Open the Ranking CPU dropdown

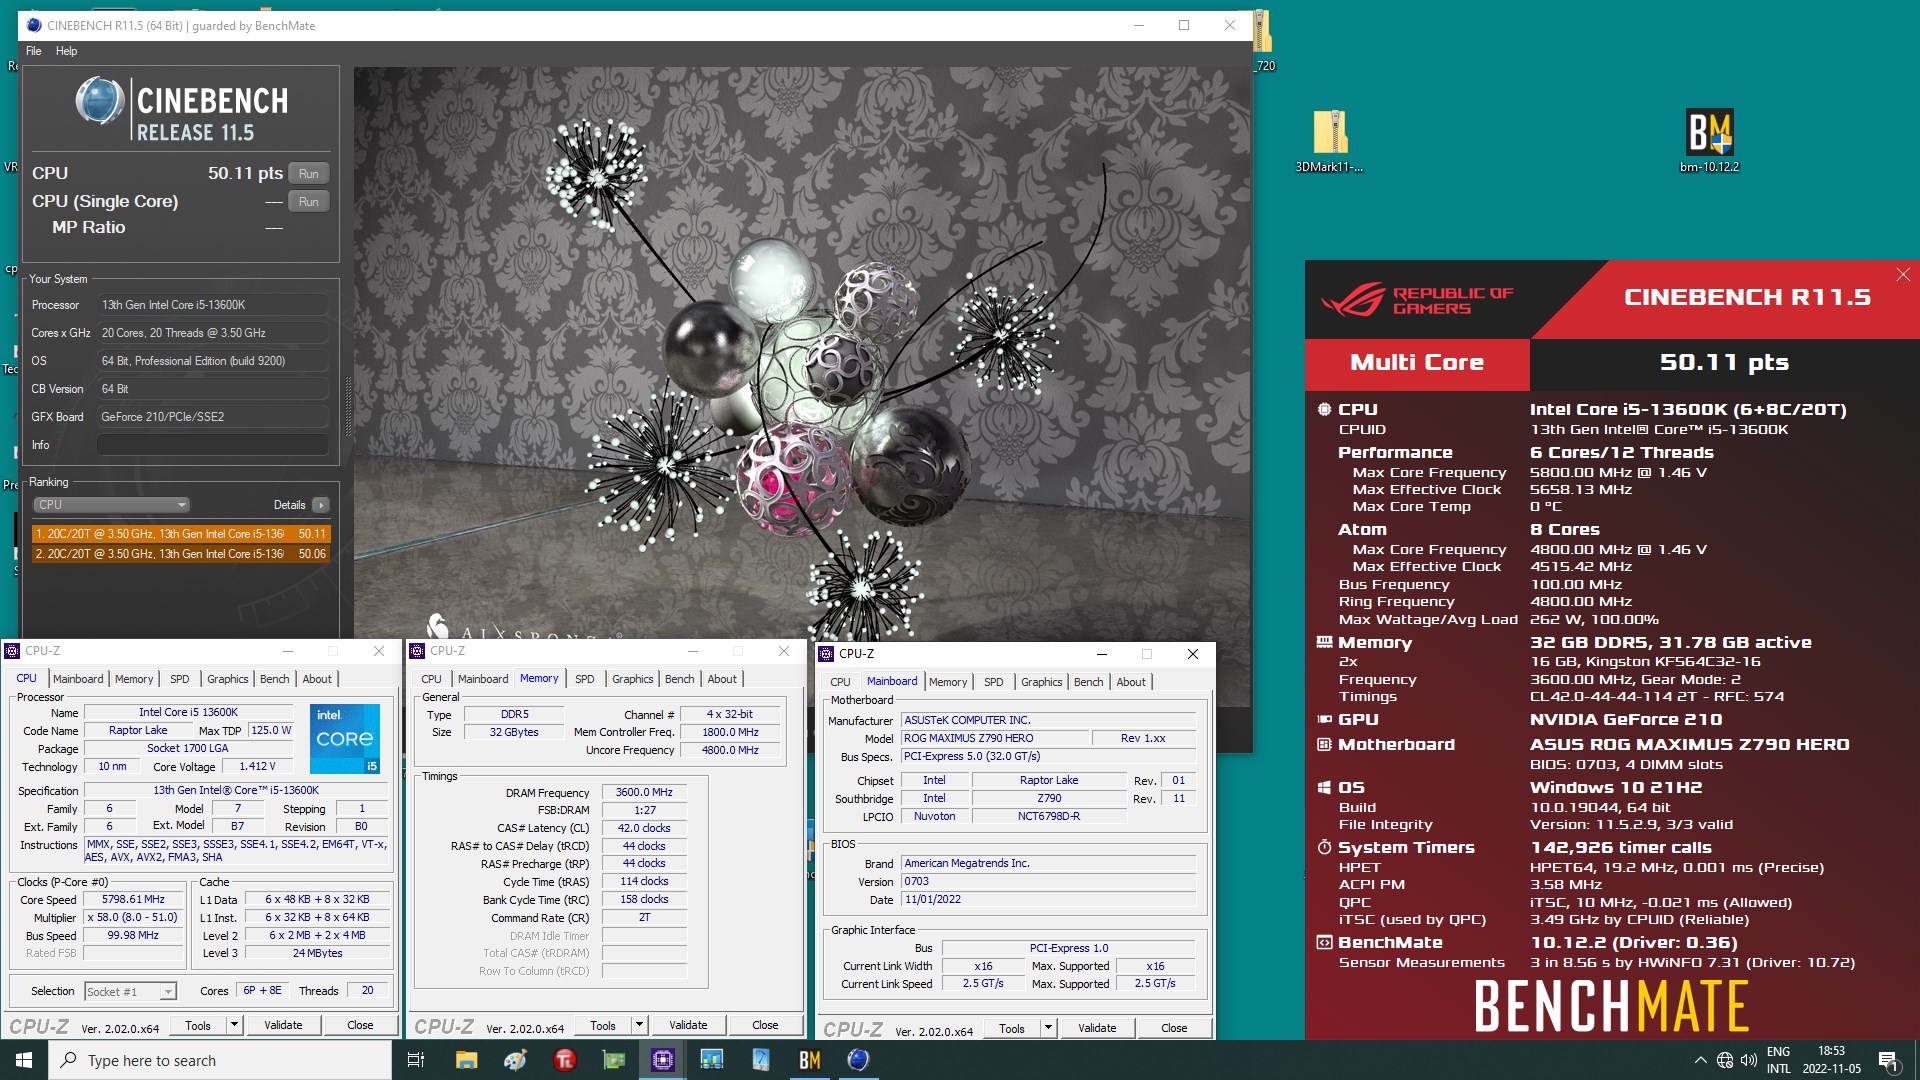tap(111, 505)
